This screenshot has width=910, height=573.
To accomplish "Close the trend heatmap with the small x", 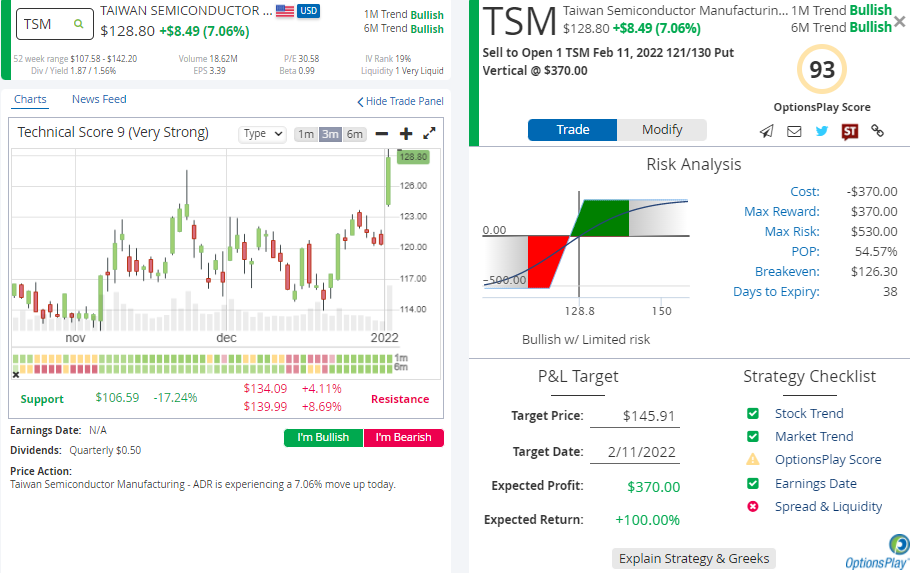I will (x=16, y=375).
